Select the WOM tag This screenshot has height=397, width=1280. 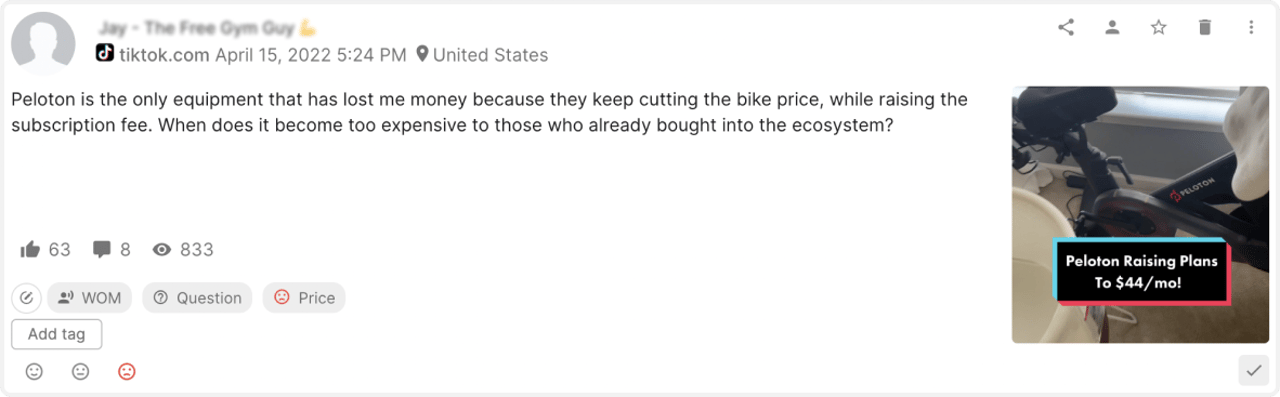90,298
